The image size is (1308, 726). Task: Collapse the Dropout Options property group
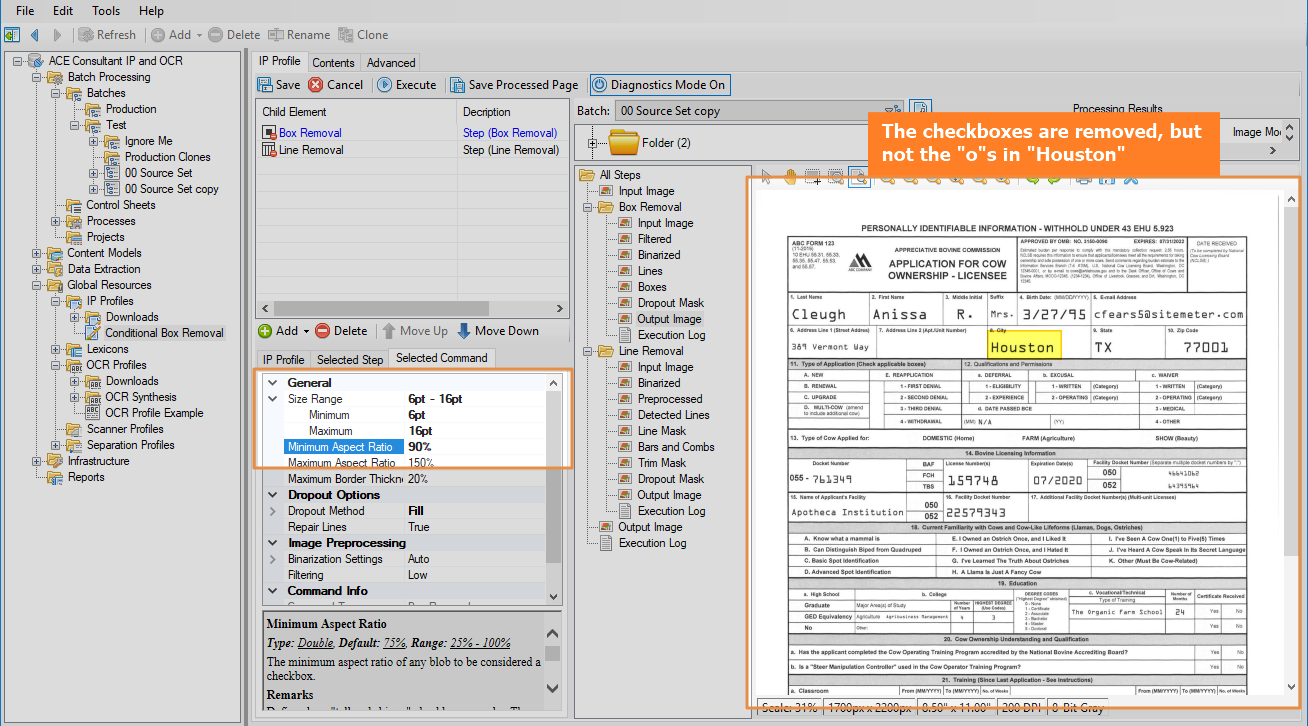point(273,495)
